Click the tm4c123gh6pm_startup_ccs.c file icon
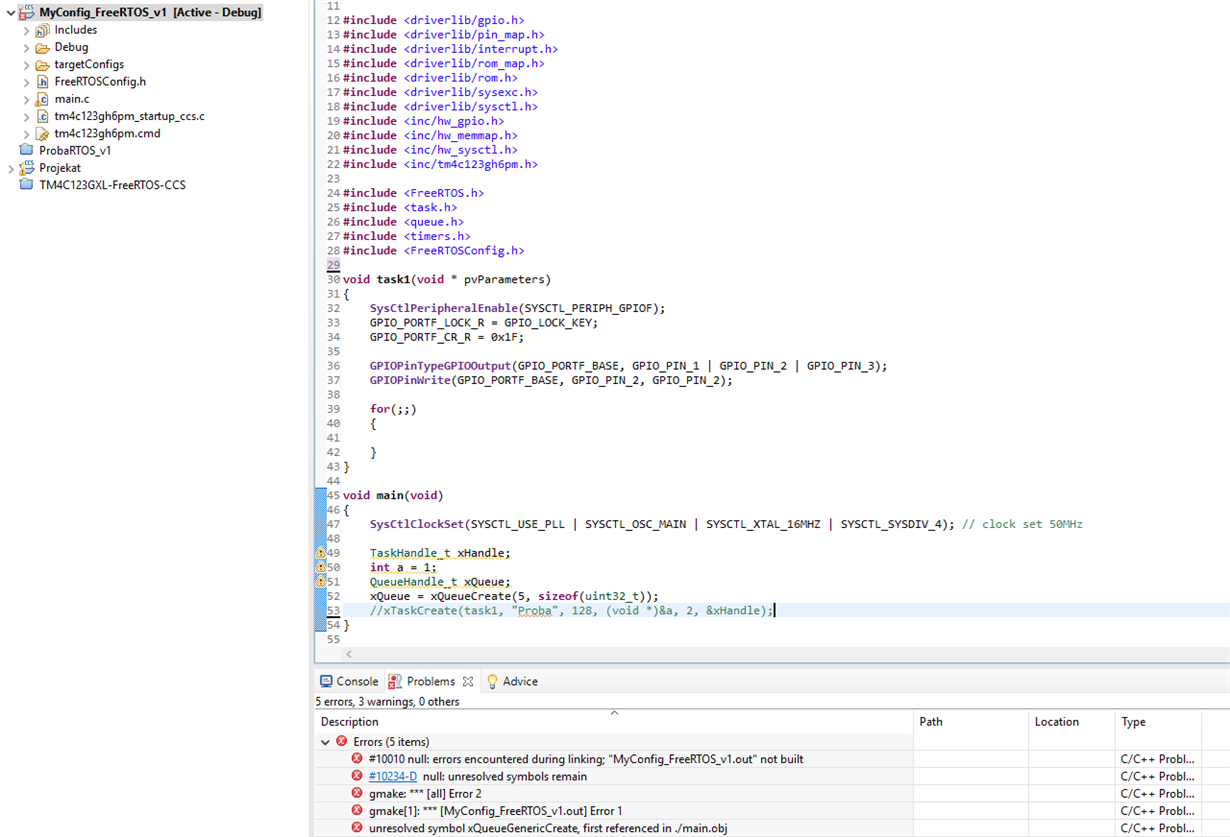 point(42,117)
